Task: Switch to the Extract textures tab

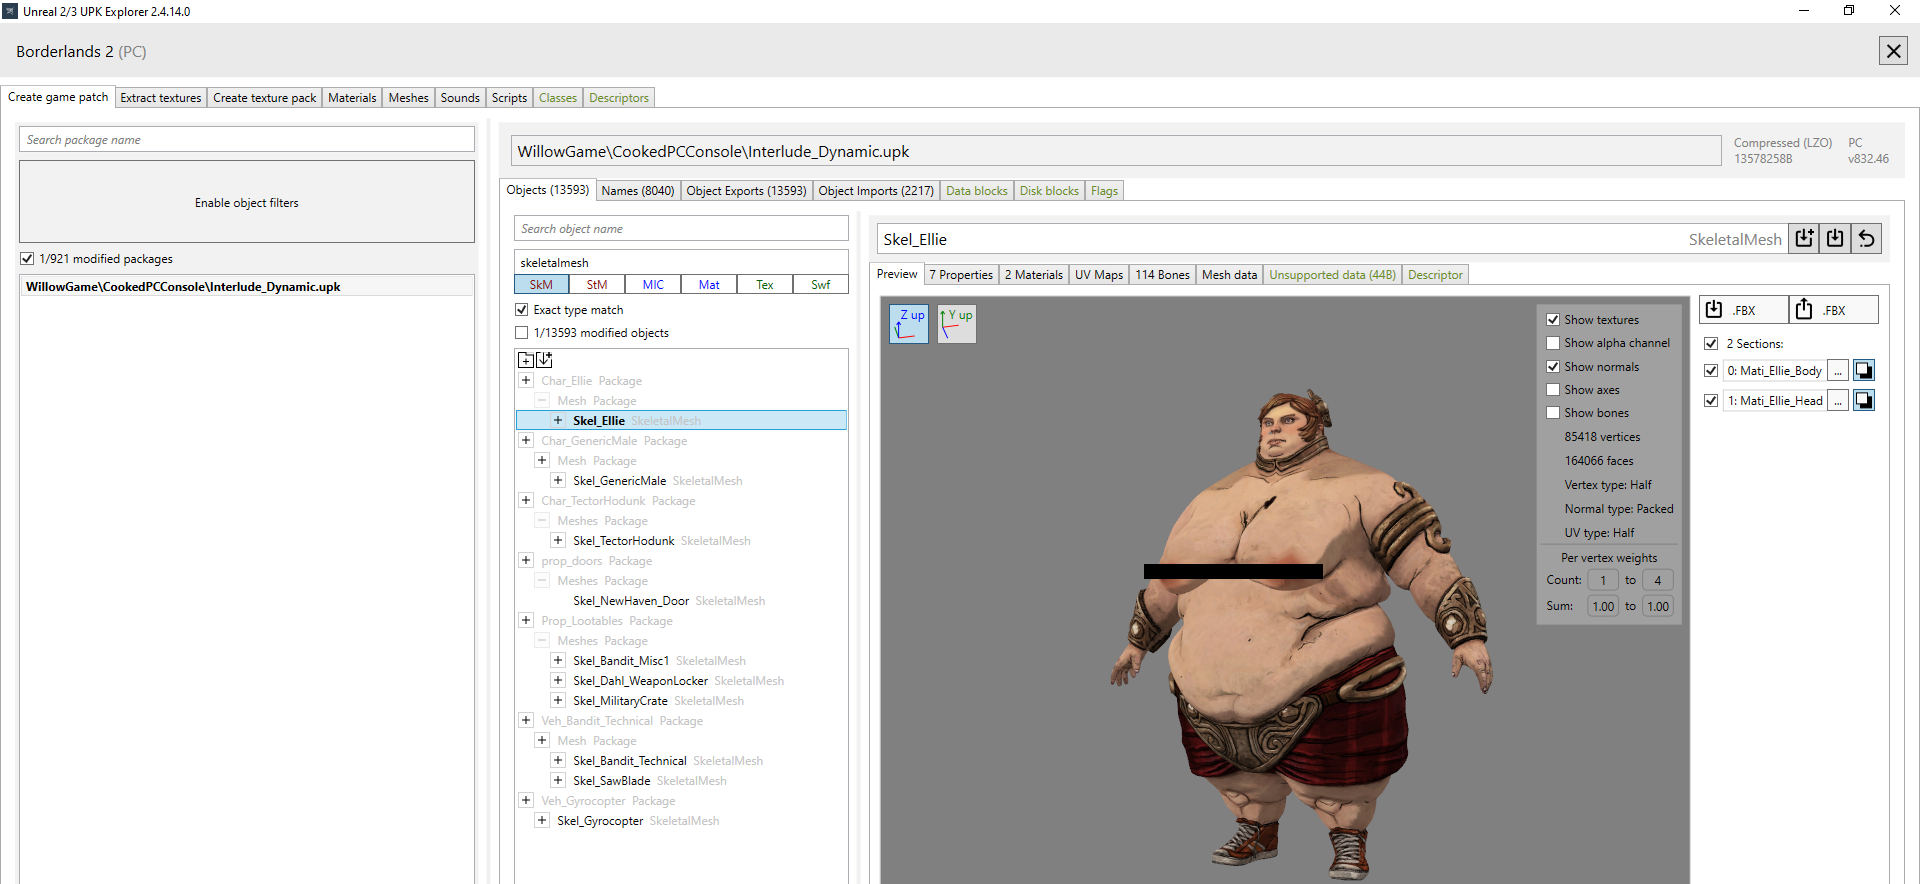Action: pyautogui.click(x=161, y=98)
